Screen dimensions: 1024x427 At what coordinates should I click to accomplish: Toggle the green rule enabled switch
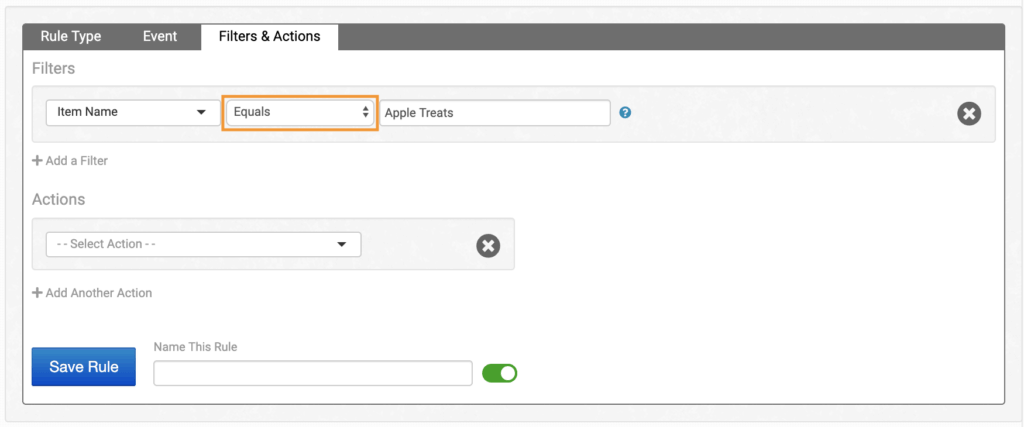coord(499,373)
